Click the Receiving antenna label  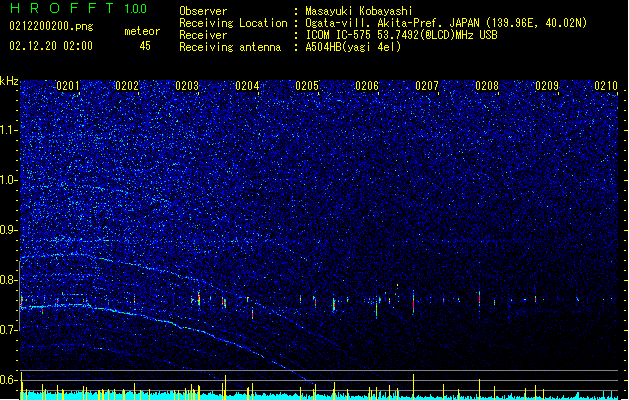[230, 47]
